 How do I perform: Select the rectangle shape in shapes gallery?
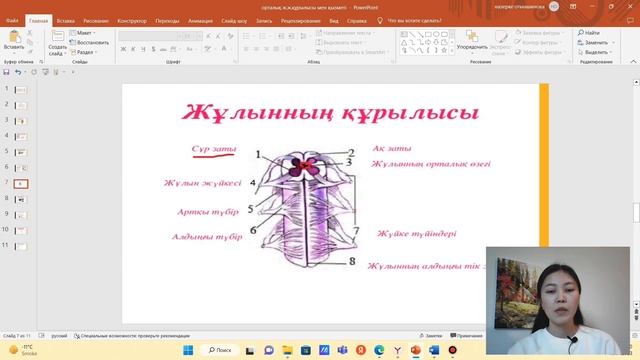(x=428, y=34)
